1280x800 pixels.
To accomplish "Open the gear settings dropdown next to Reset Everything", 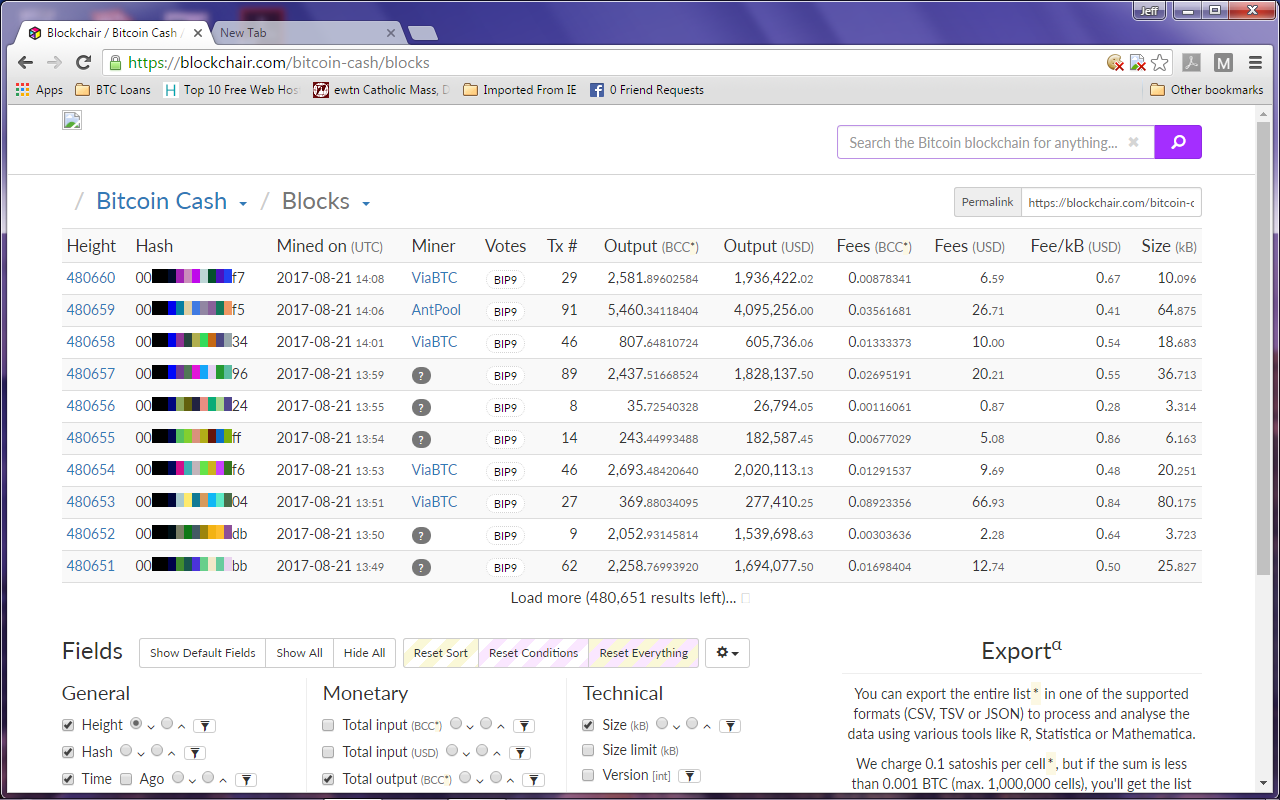I will tap(727, 653).
